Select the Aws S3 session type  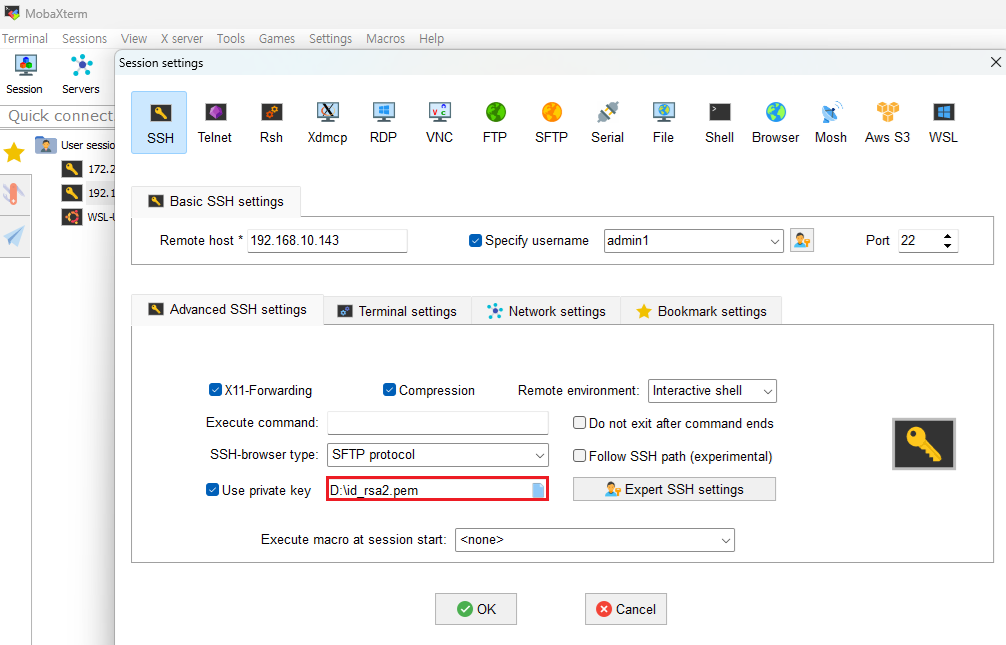(x=887, y=122)
